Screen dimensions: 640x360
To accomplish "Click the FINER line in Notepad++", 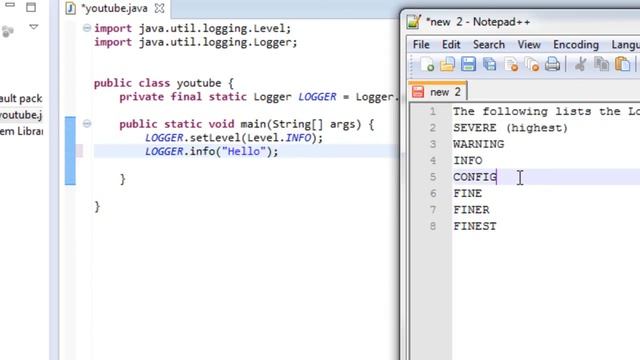I will point(471,209).
